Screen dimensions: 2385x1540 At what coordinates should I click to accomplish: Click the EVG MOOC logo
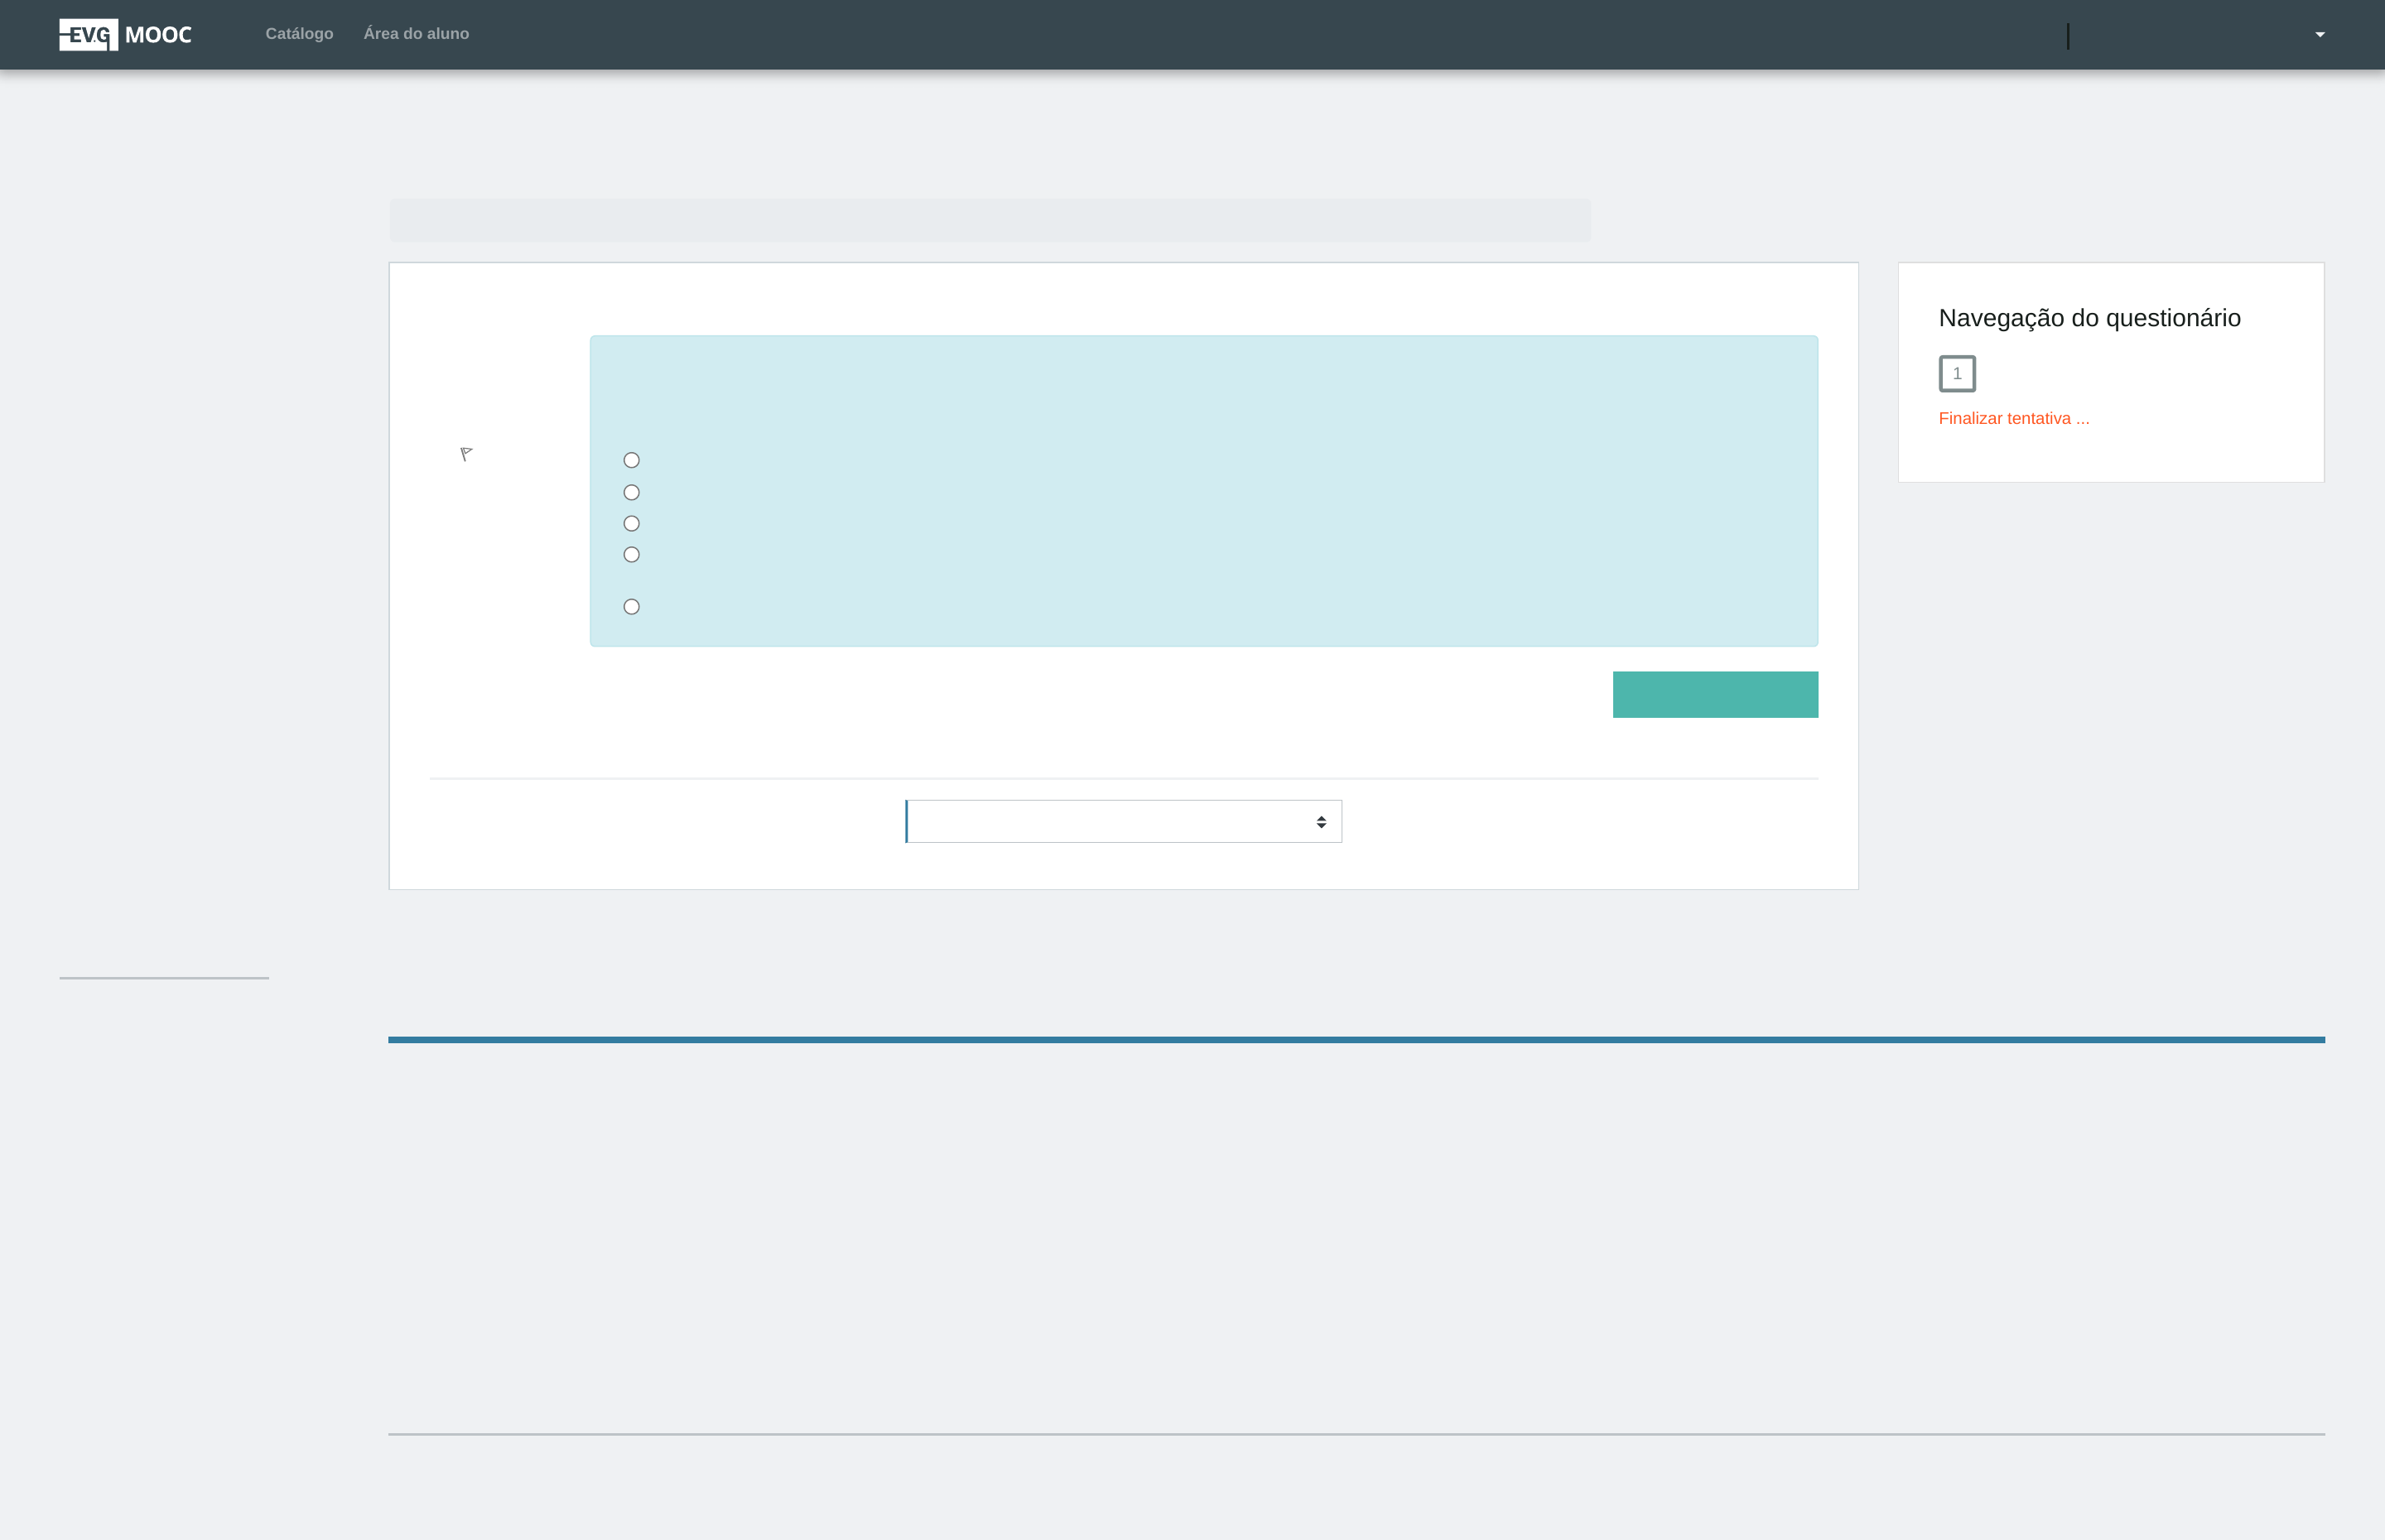pos(125,35)
